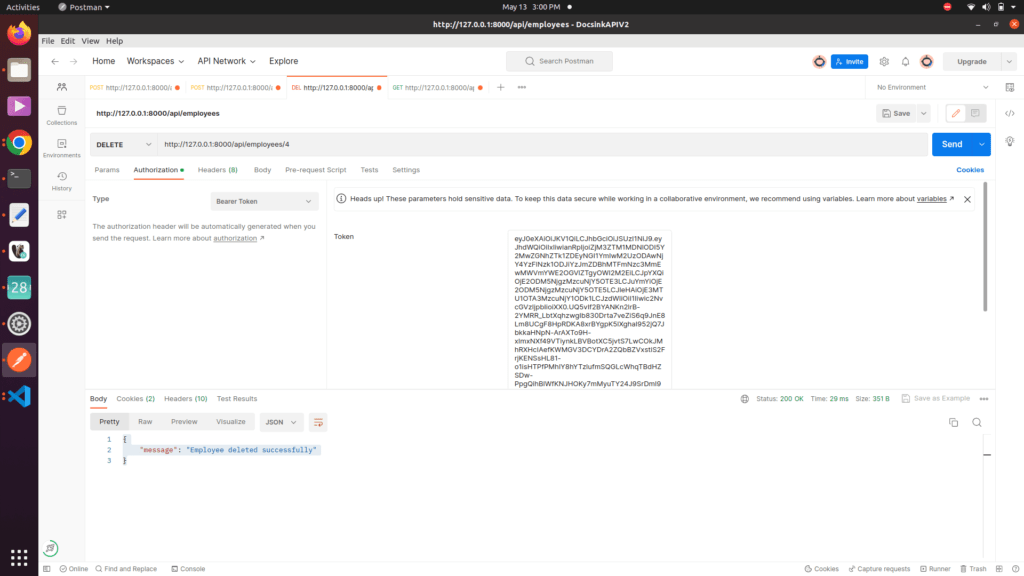1024x576 pixels.
Task: Open Find and Replace from the status bar
Action: pos(126,568)
